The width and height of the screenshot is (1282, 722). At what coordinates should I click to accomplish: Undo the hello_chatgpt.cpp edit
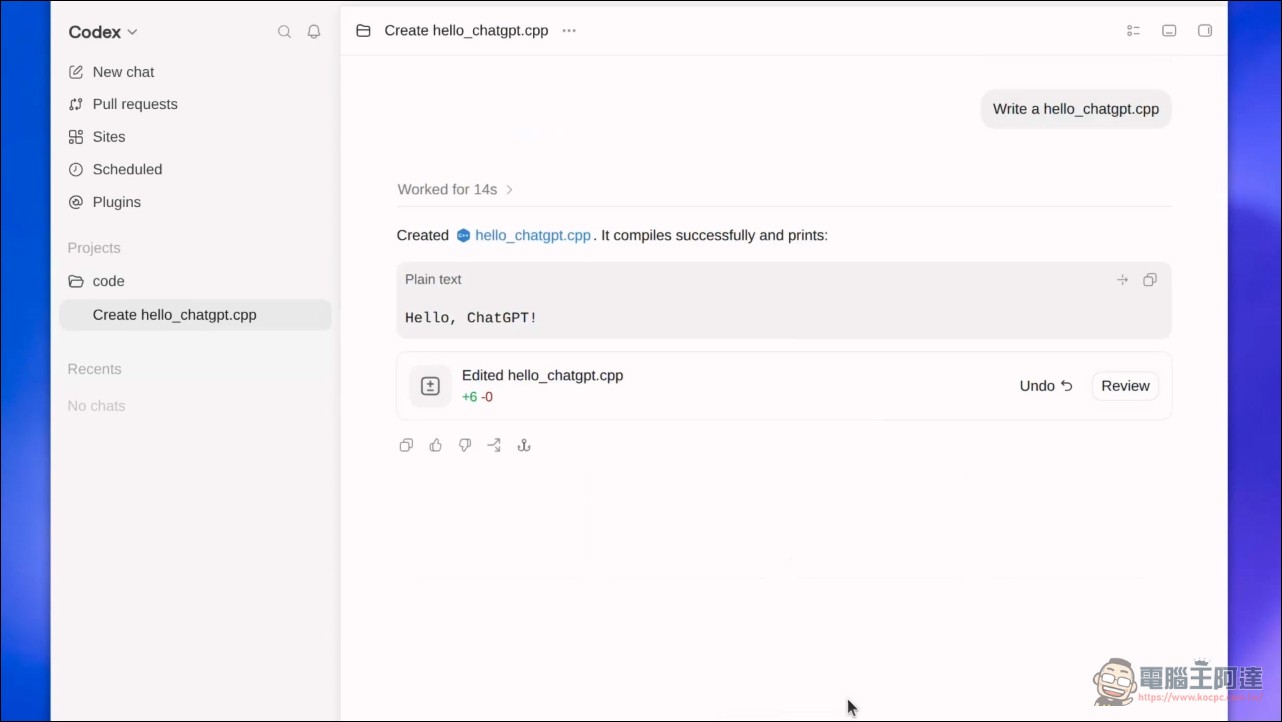[x=1046, y=386]
